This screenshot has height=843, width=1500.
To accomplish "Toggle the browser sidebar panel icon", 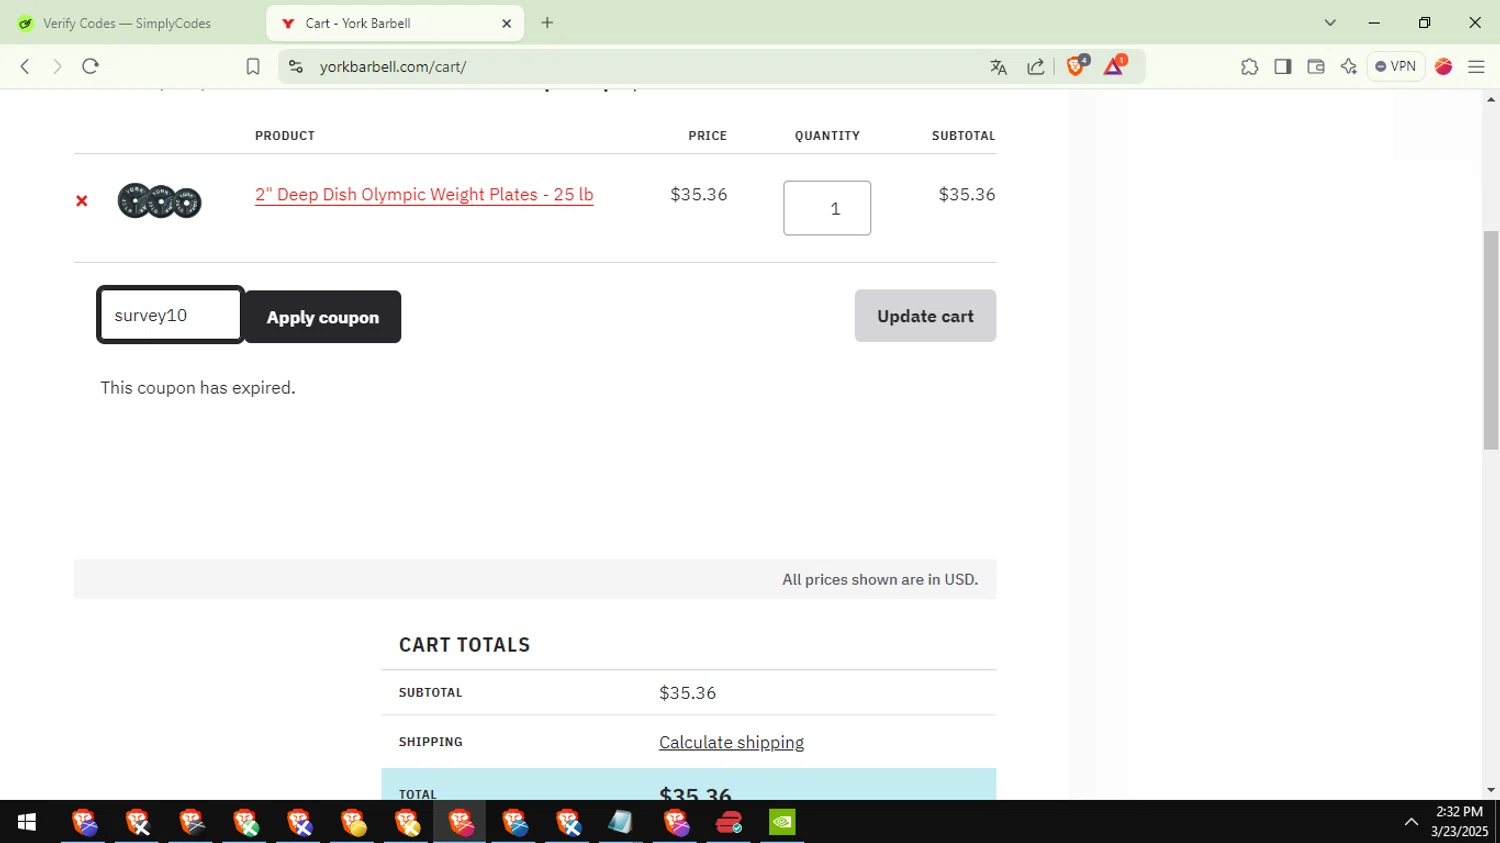I will click(1282, 67).
